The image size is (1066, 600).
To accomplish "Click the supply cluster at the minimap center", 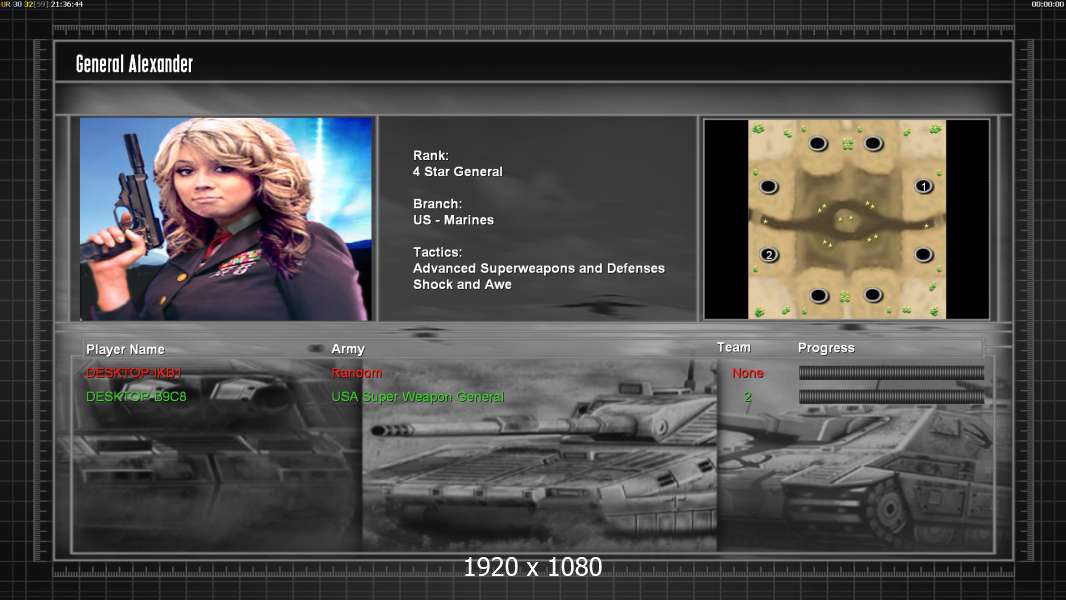I will click(846, 219).
